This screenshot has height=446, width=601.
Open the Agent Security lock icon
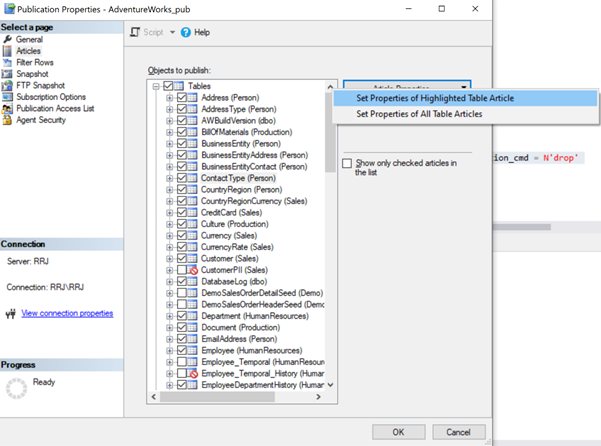pyautogui.click(x=7, y=120)
